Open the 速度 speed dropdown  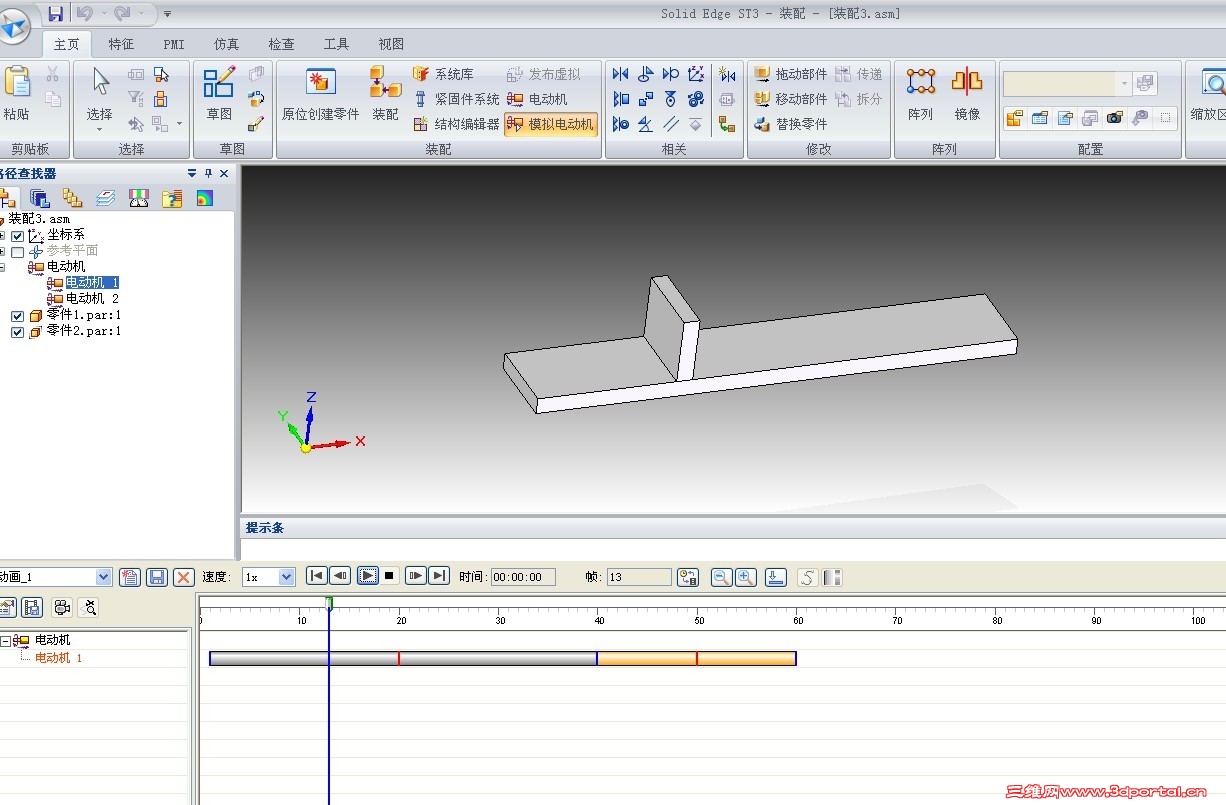tap(287, 577)
